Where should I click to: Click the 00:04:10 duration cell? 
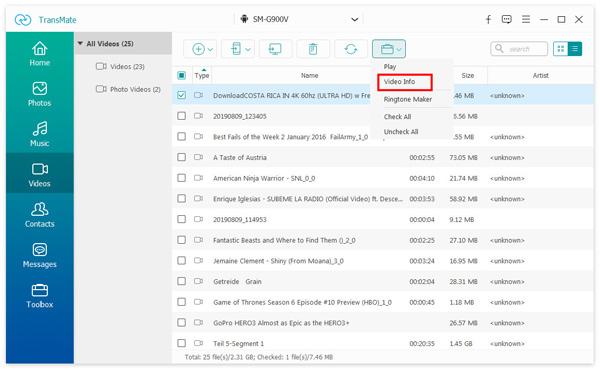[422, 178]
